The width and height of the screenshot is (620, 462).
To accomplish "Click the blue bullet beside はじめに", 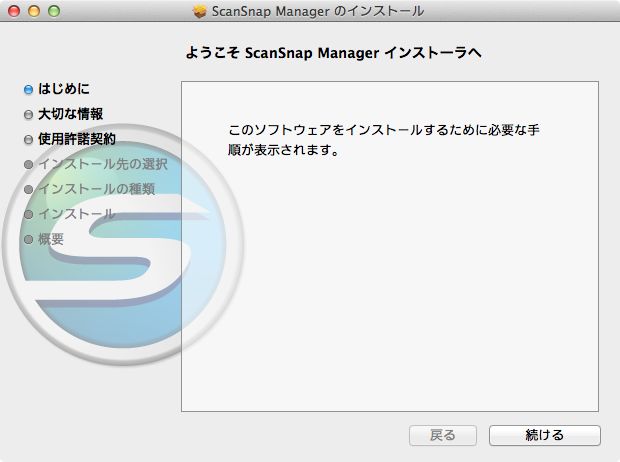I will tap(28, 89).
